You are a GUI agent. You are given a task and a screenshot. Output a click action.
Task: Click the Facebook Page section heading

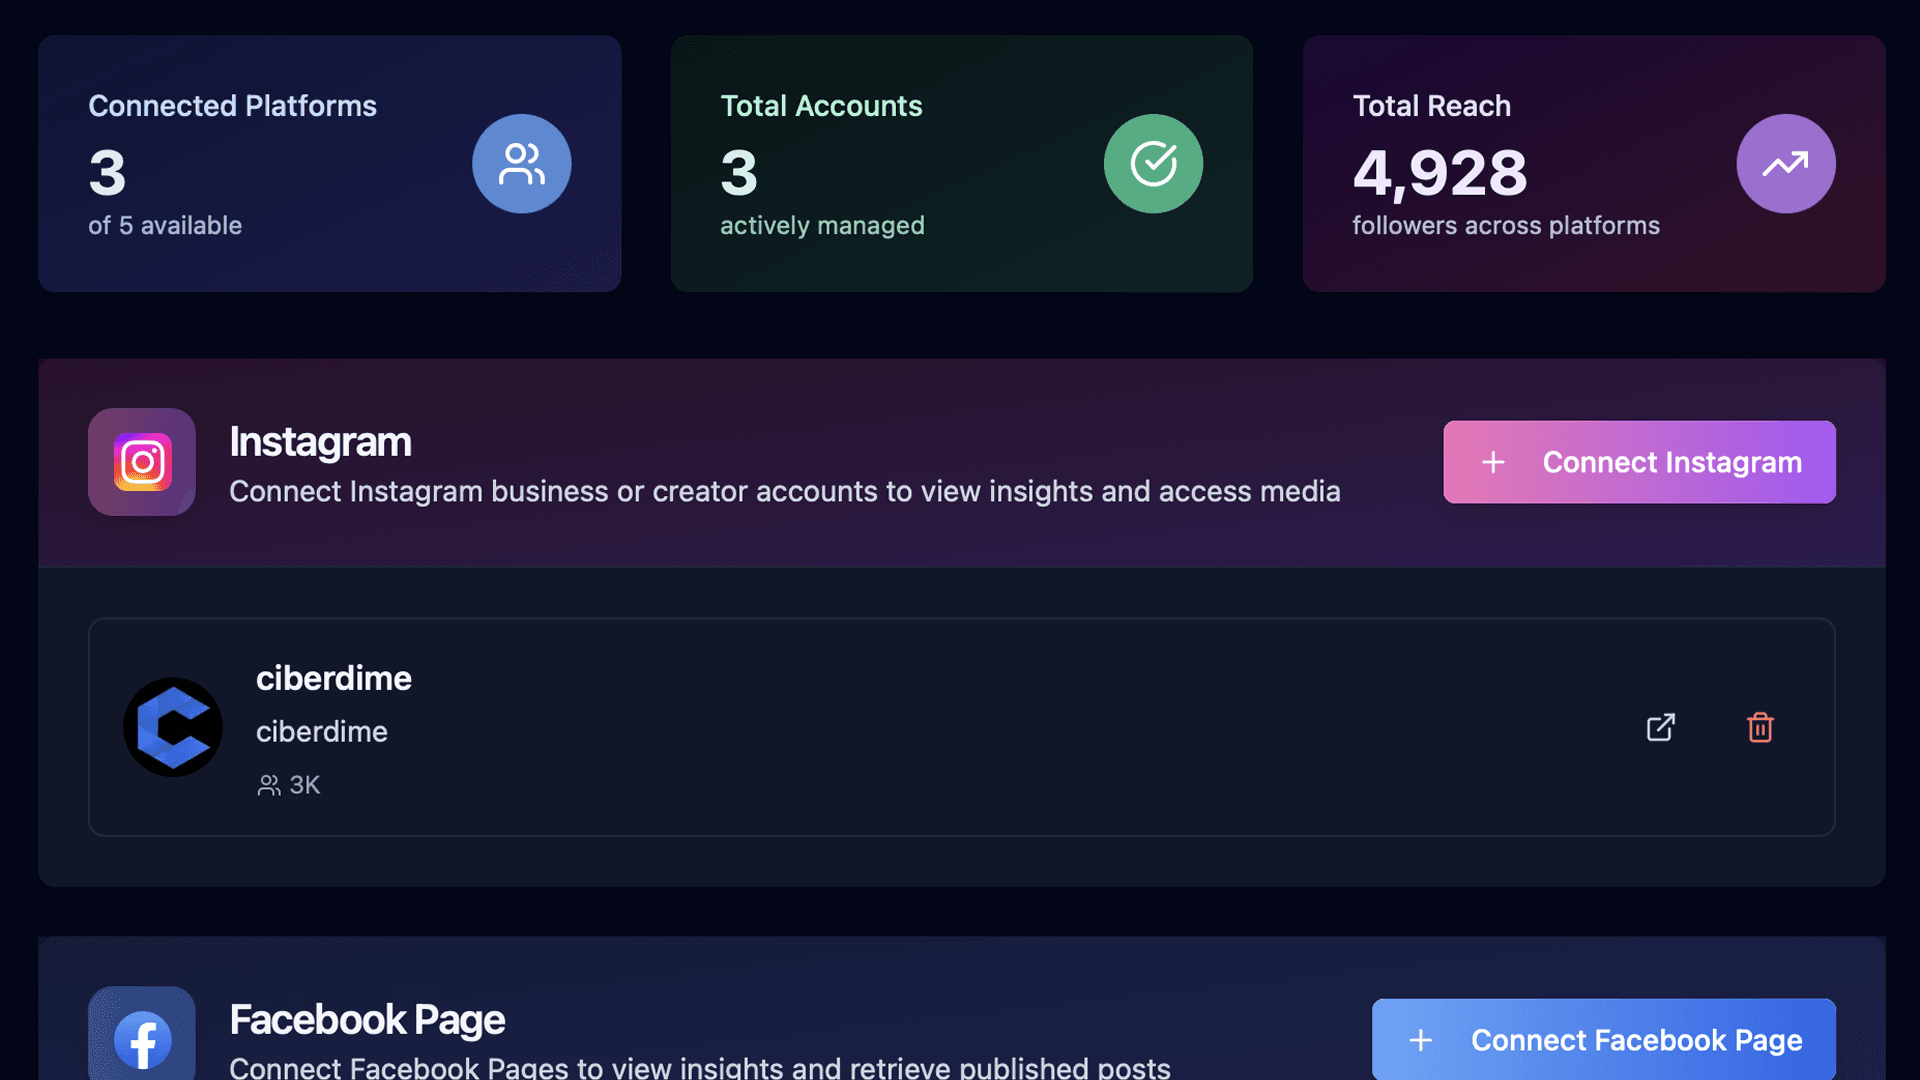367,1020
